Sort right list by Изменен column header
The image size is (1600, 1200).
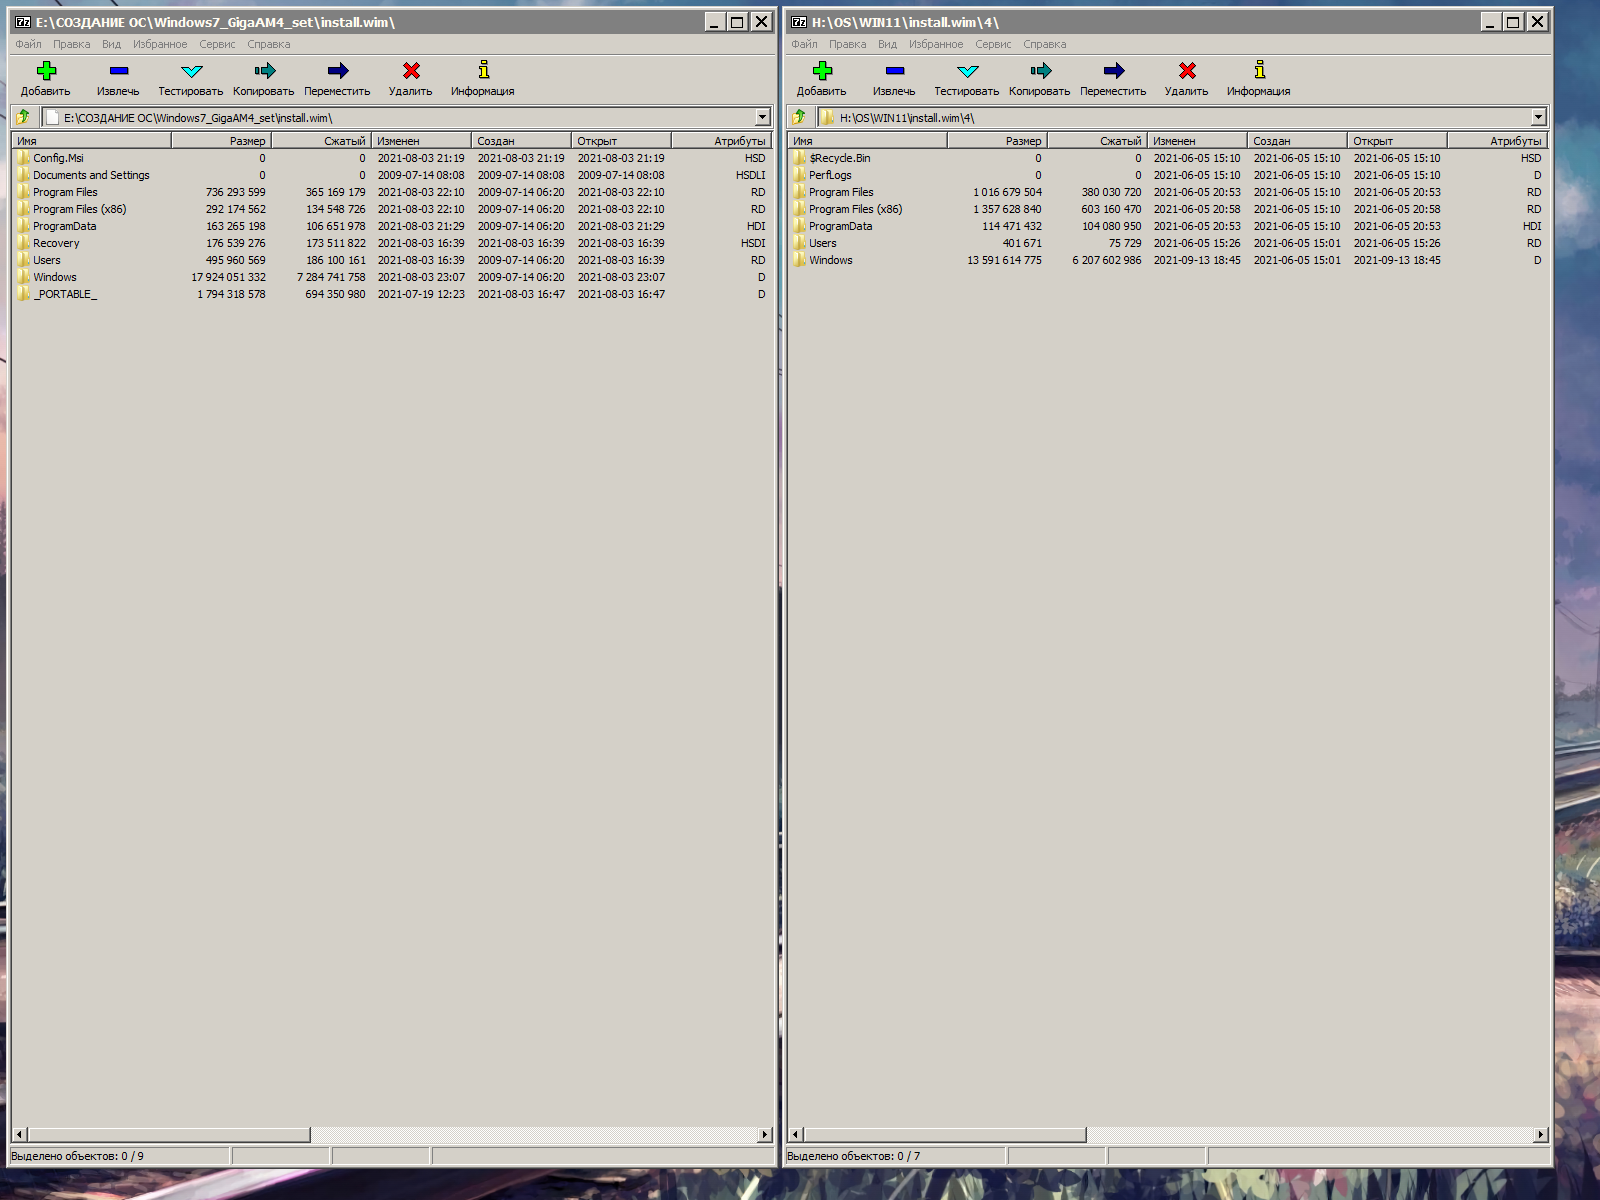[1196, 141]
